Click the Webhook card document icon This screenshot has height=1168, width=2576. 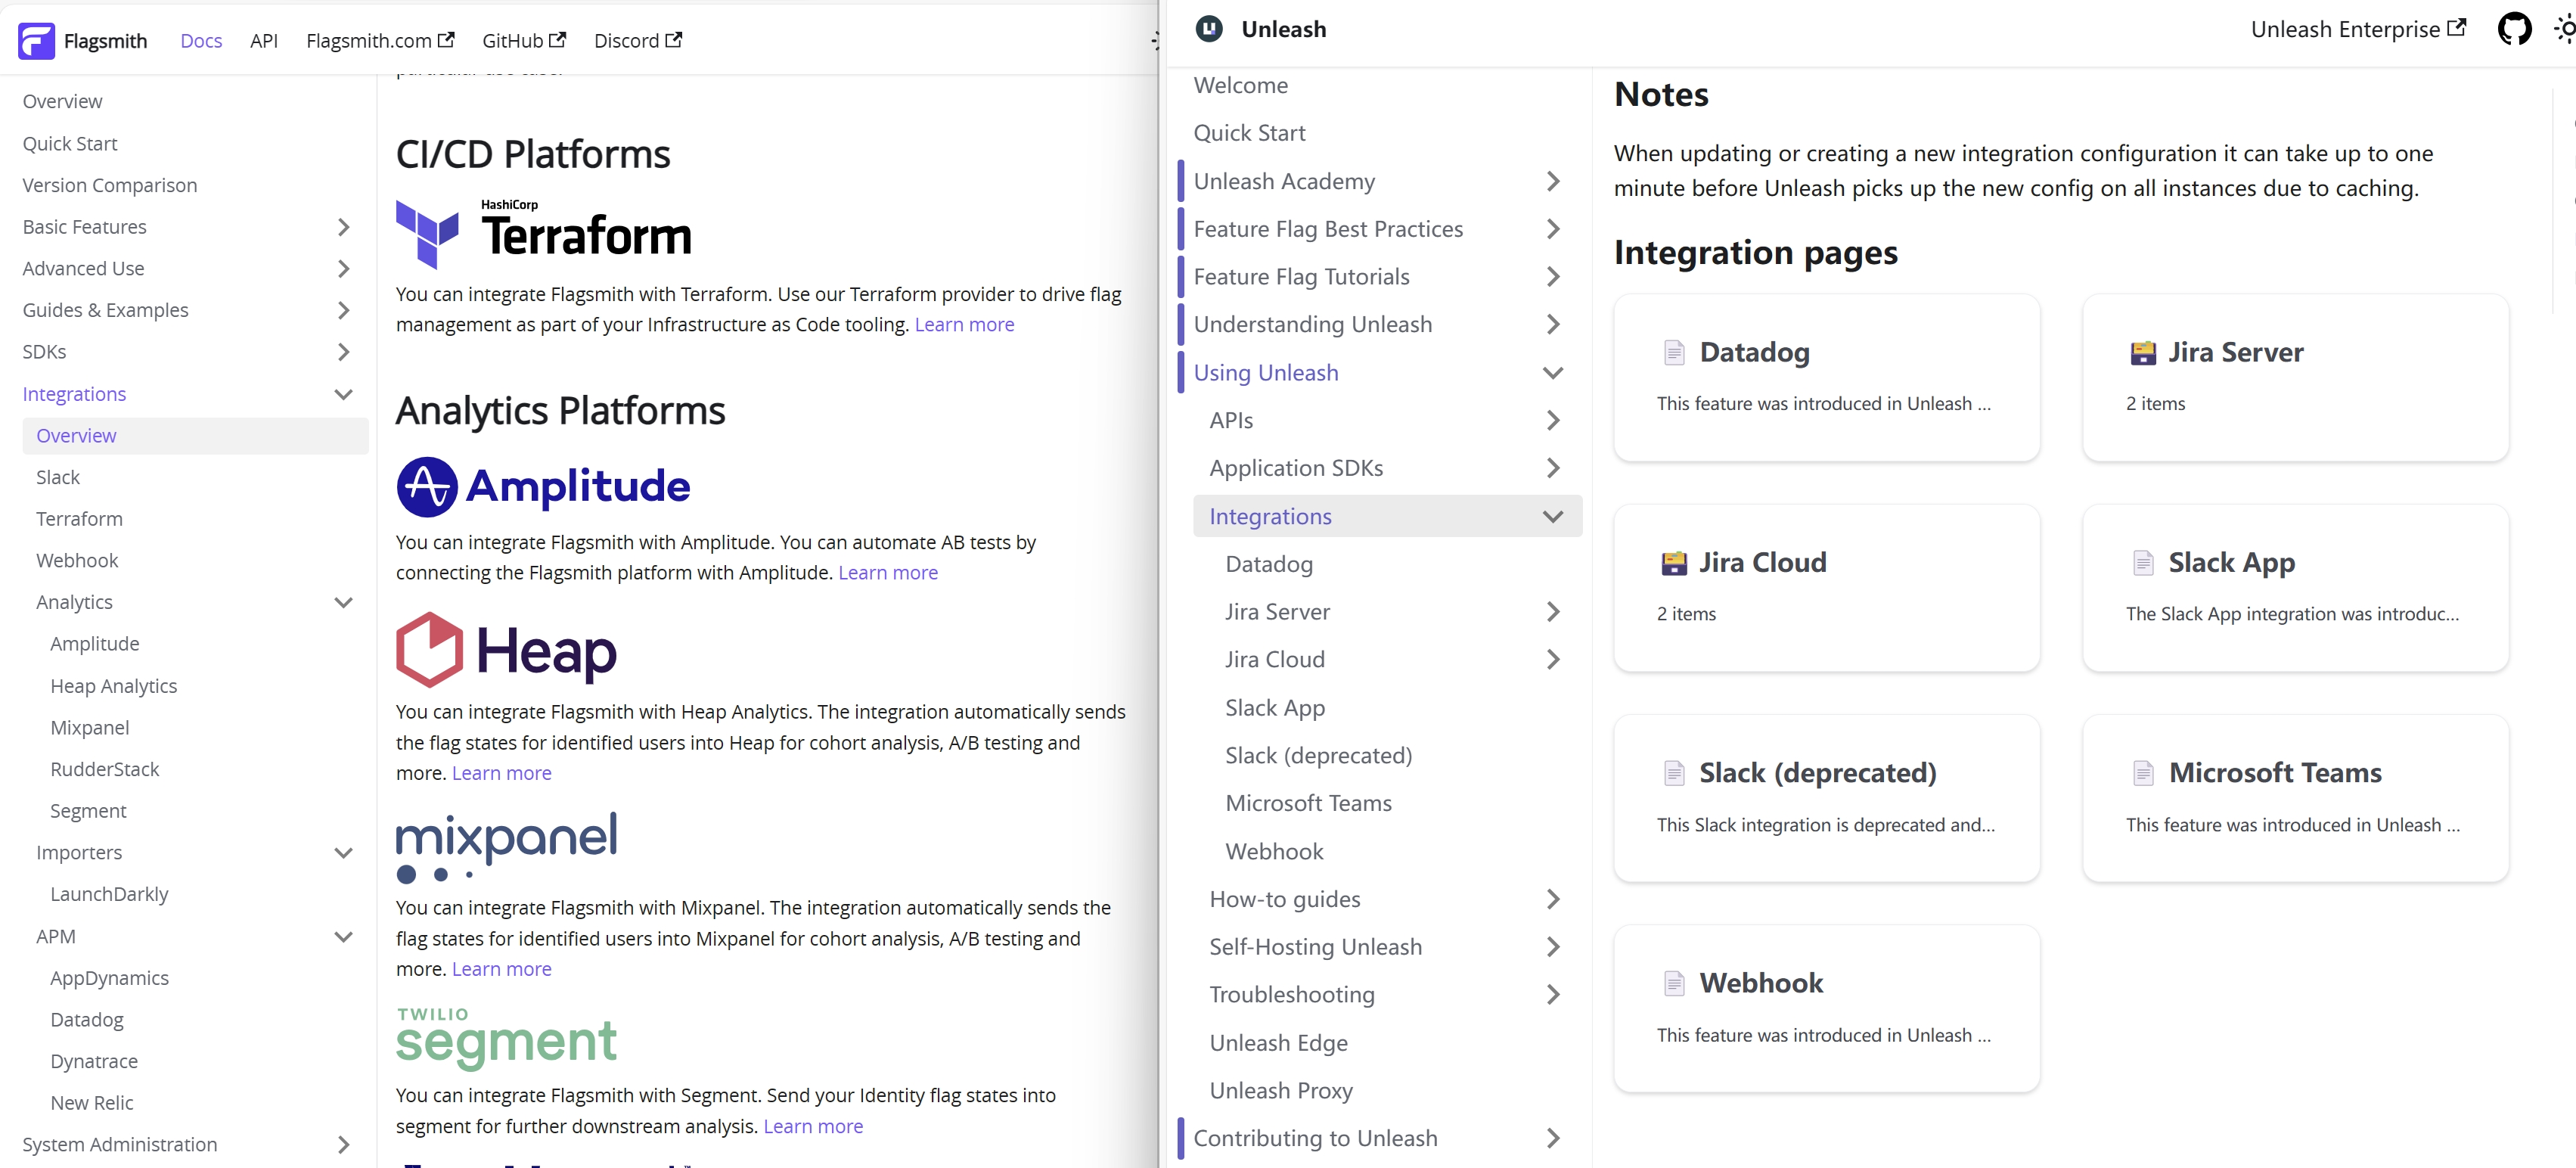[x=1674, y=983]
